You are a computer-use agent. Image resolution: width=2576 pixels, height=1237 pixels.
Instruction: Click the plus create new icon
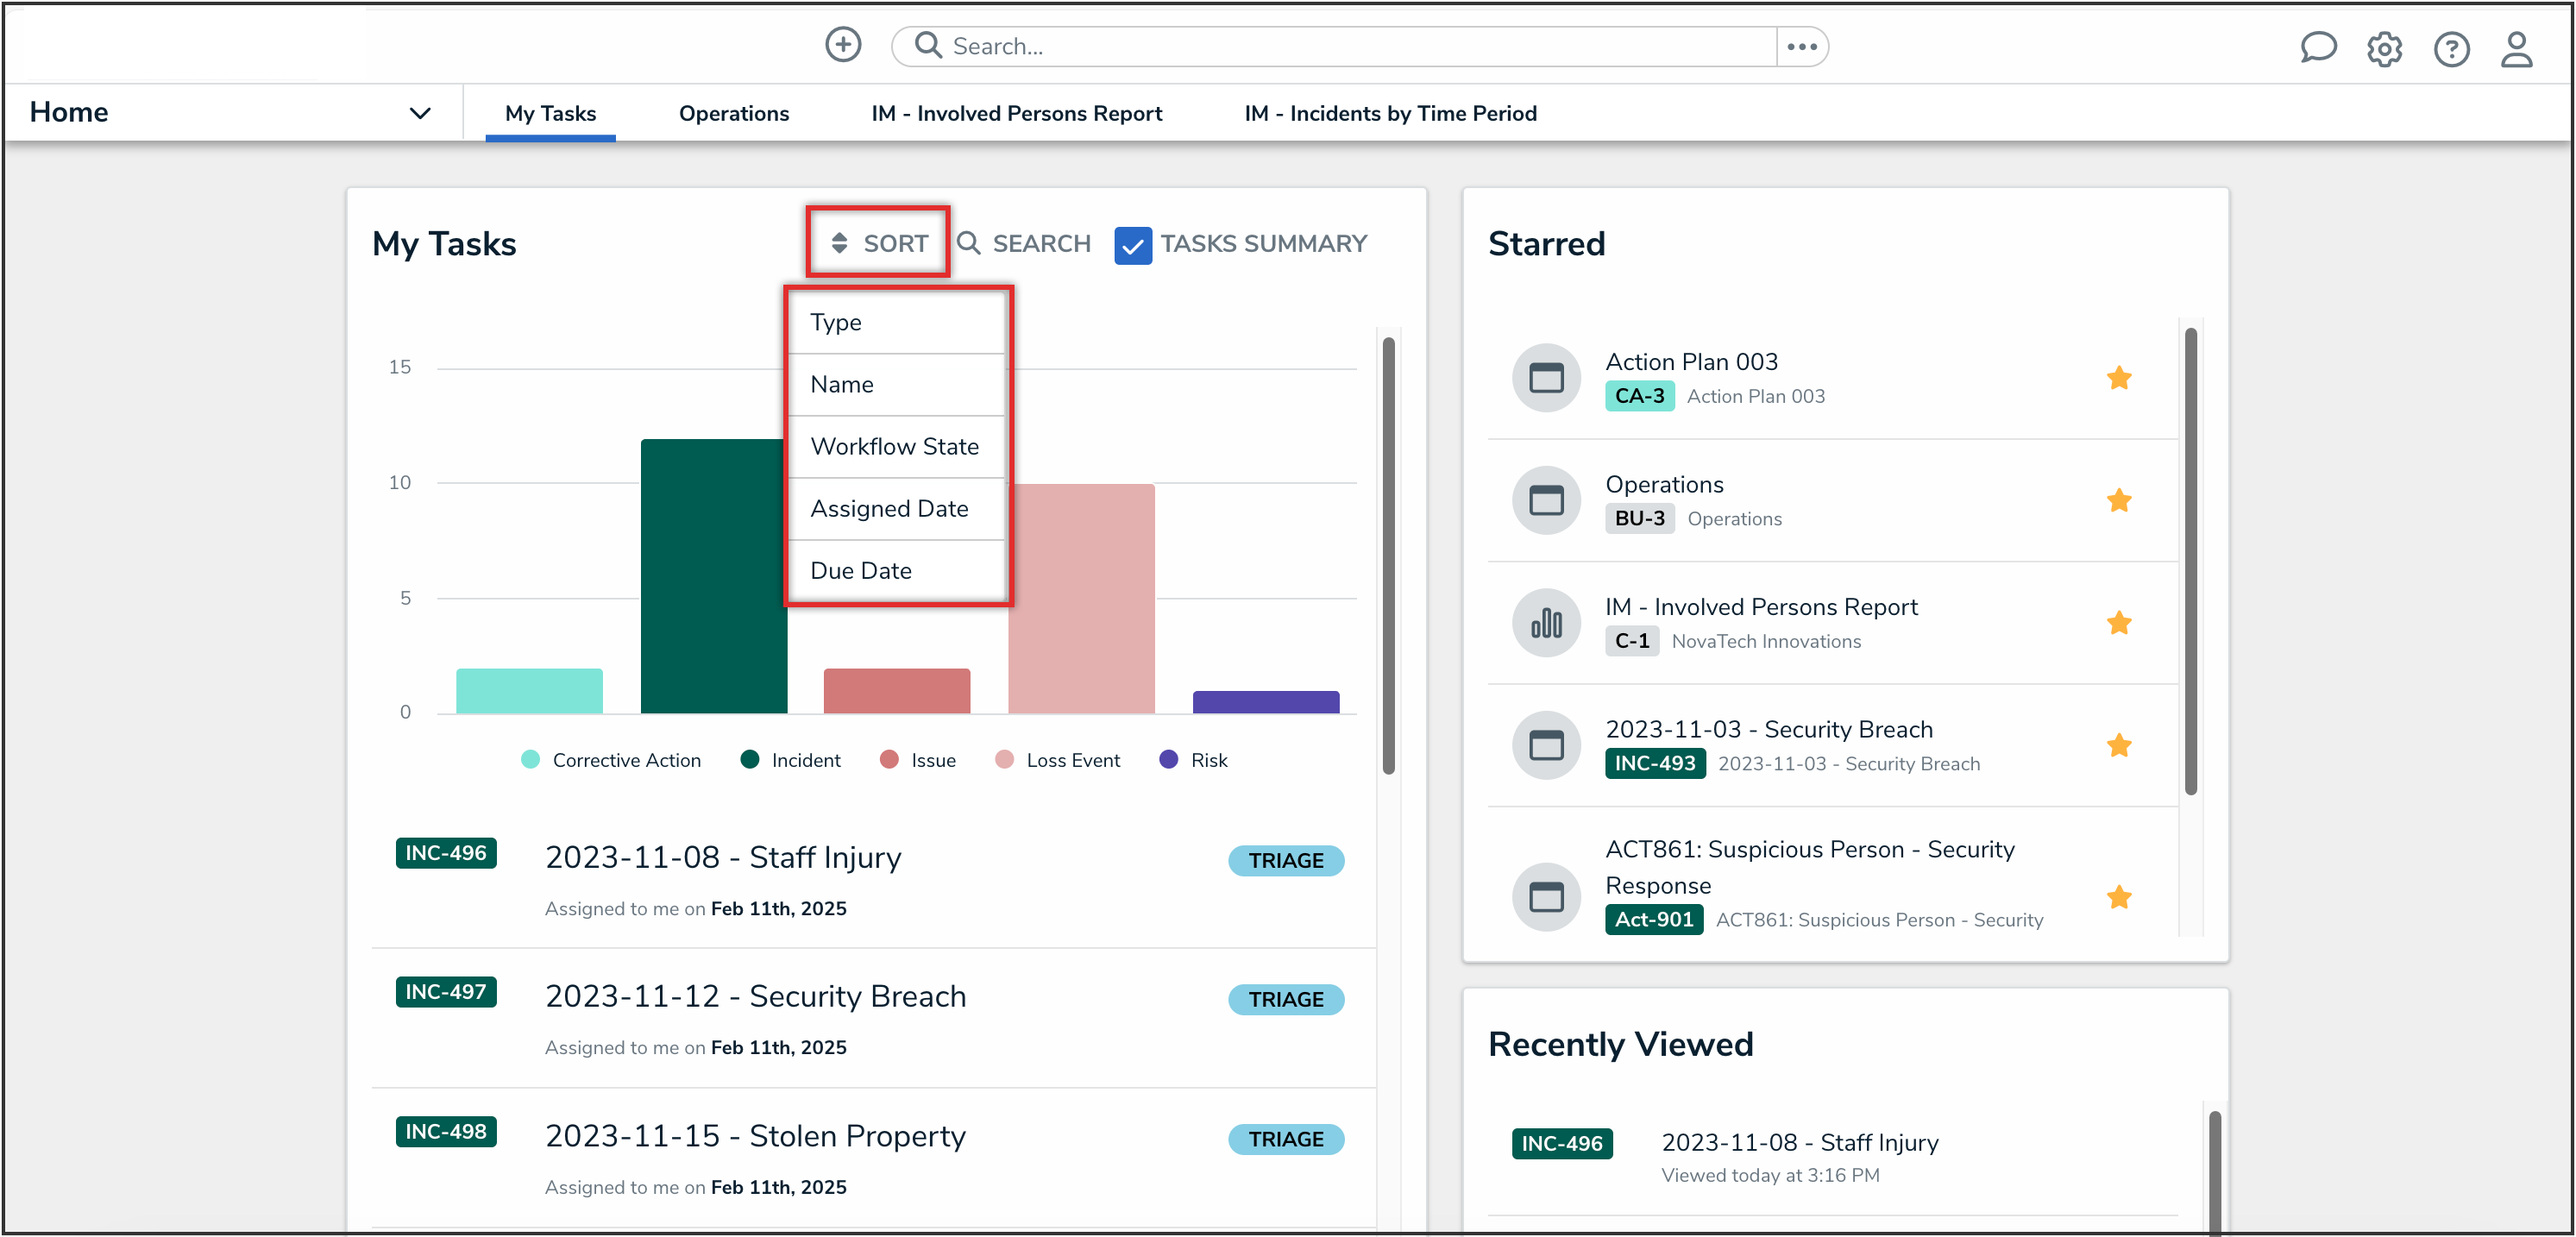point(842,45)
